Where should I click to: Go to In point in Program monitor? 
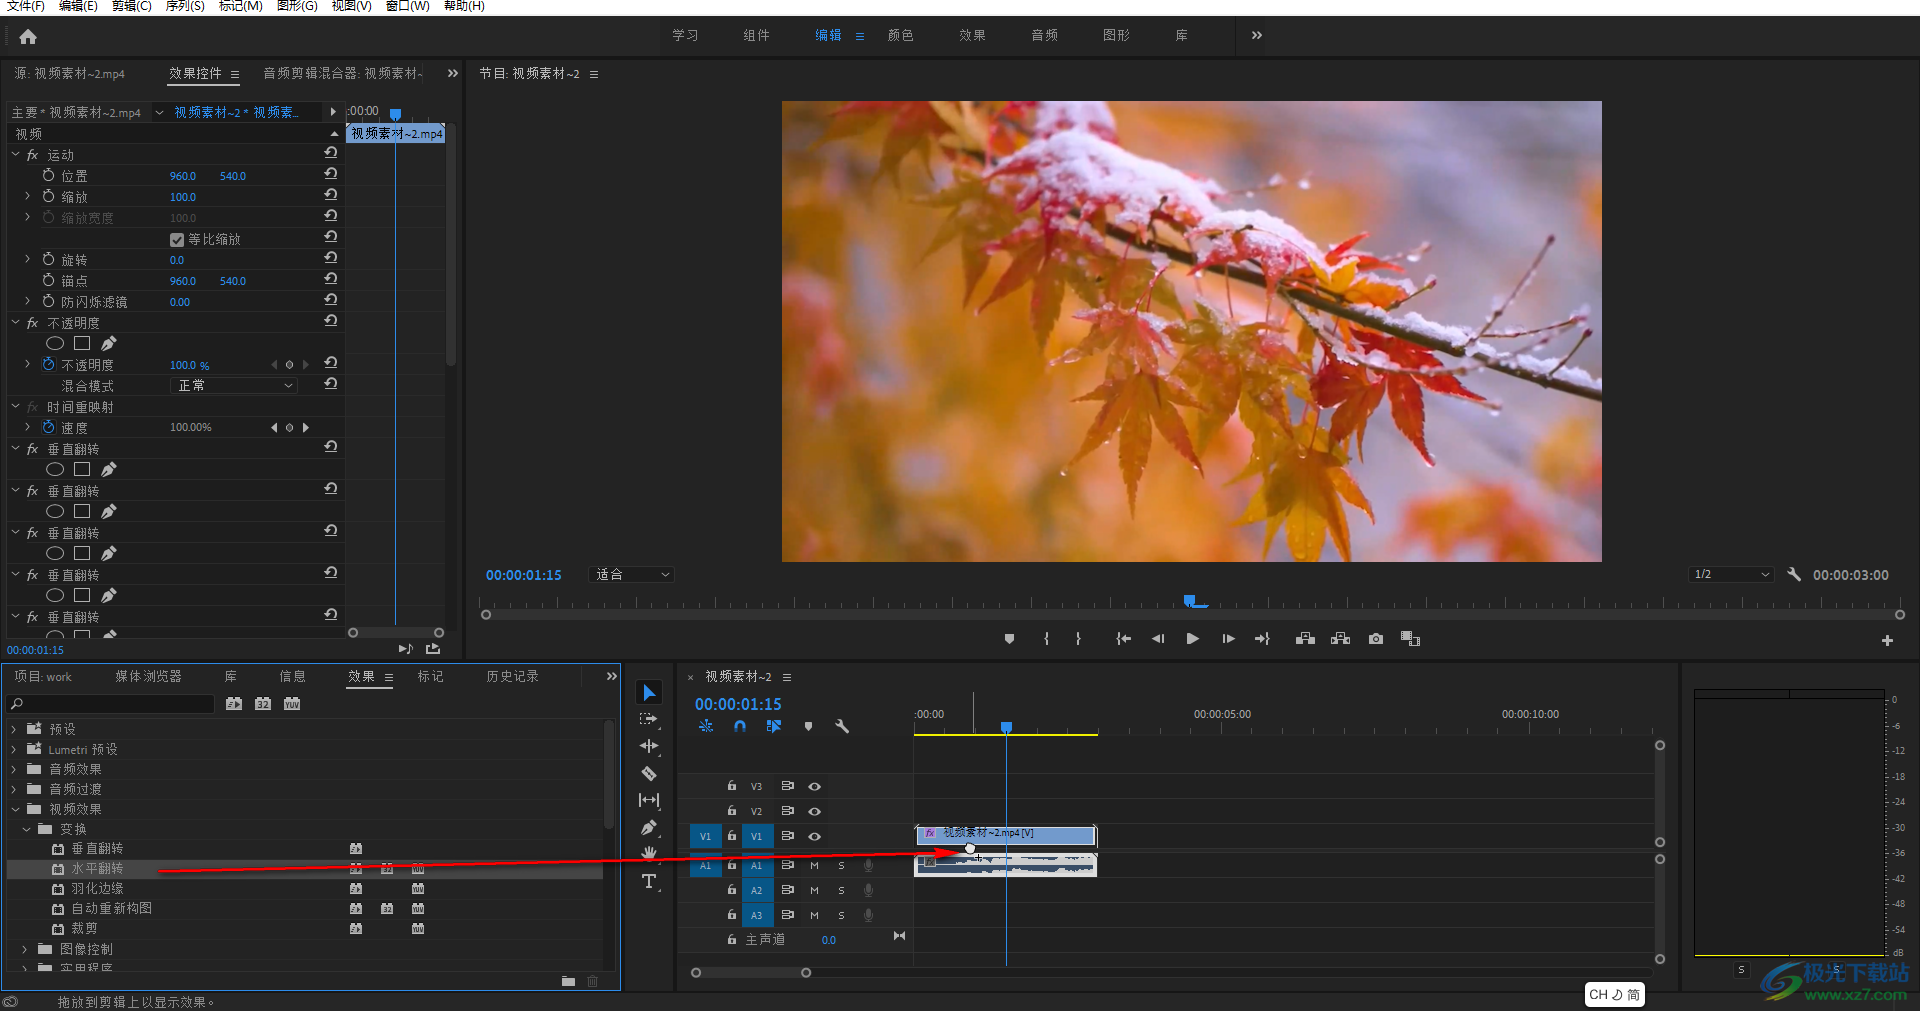click(1123, 639)
